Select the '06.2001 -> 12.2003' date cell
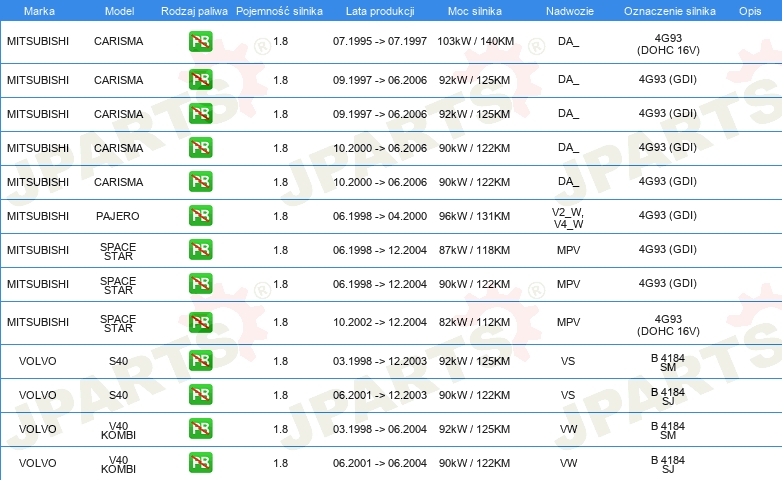Screen dimensions: 782x480 (380, 395)
